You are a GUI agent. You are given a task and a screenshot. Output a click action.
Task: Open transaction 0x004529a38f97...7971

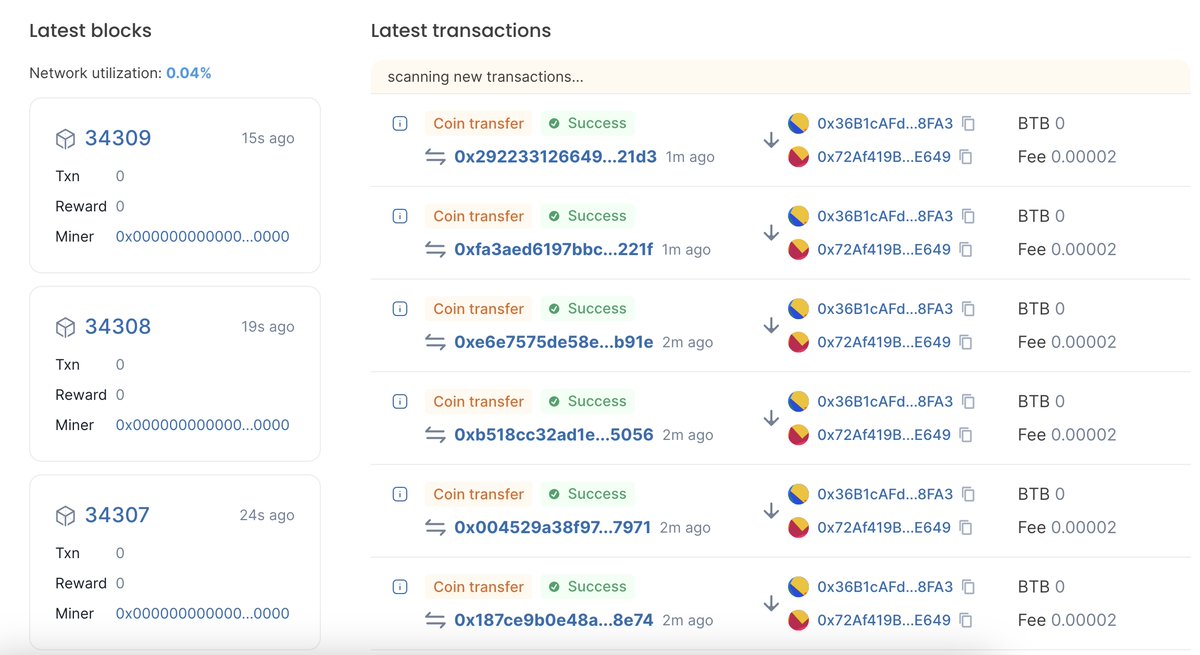tap(552, 527)
